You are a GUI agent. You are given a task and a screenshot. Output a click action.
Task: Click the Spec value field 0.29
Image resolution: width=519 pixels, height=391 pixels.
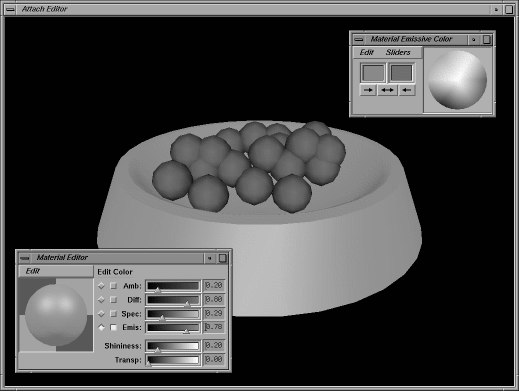(214, 314)
